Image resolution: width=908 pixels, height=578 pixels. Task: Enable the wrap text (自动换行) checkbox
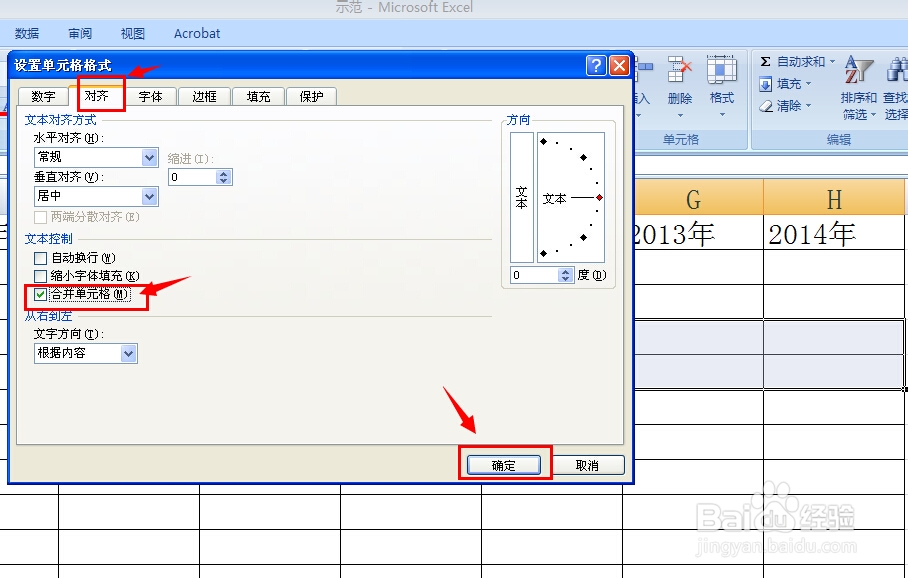click(40, 257)
